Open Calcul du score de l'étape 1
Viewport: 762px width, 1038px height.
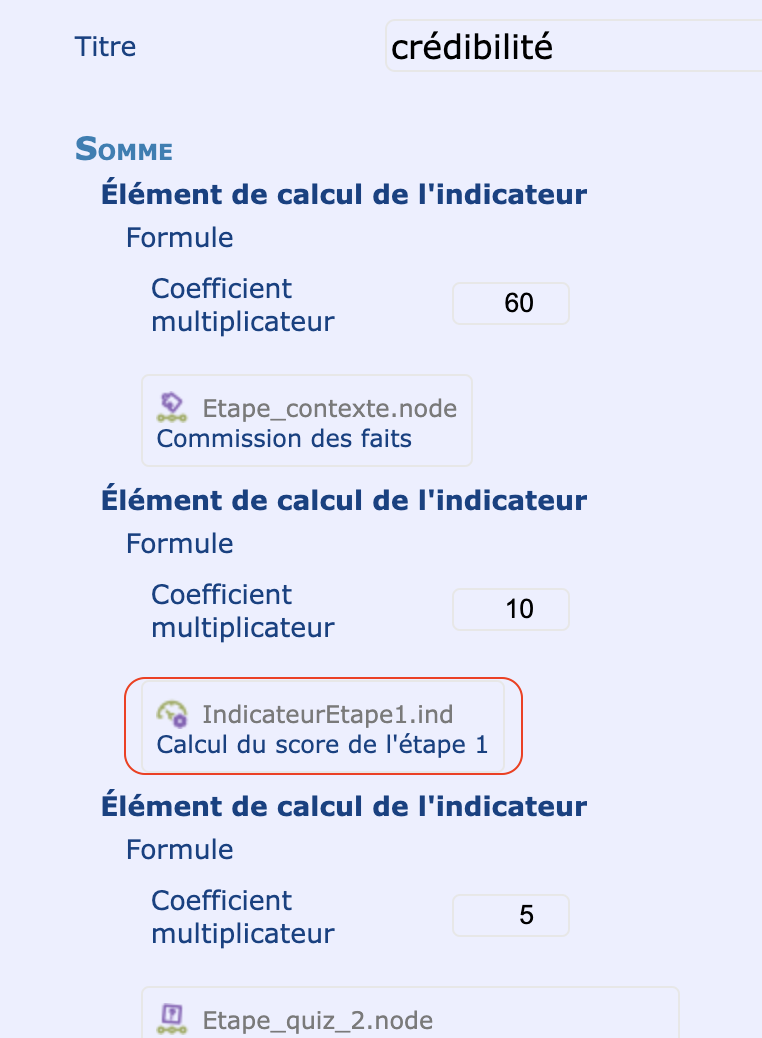pos(322,744)
